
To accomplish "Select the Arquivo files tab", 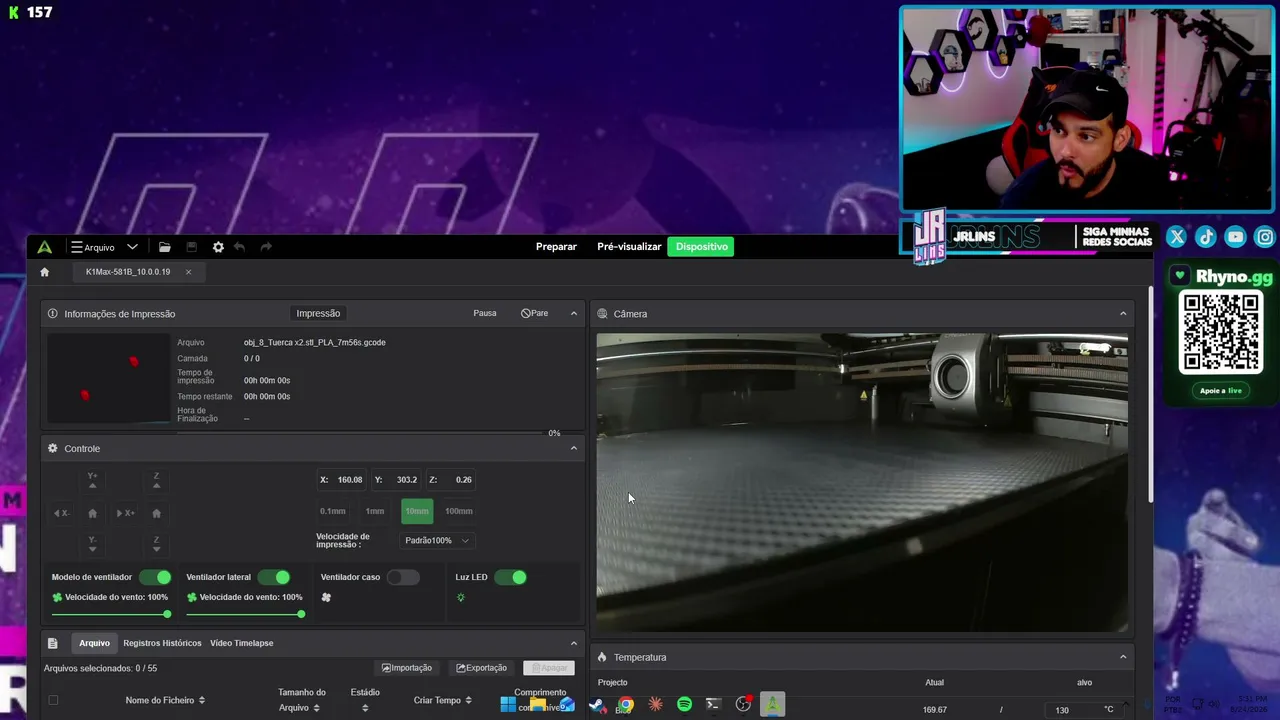I will (x=94, y=643).
